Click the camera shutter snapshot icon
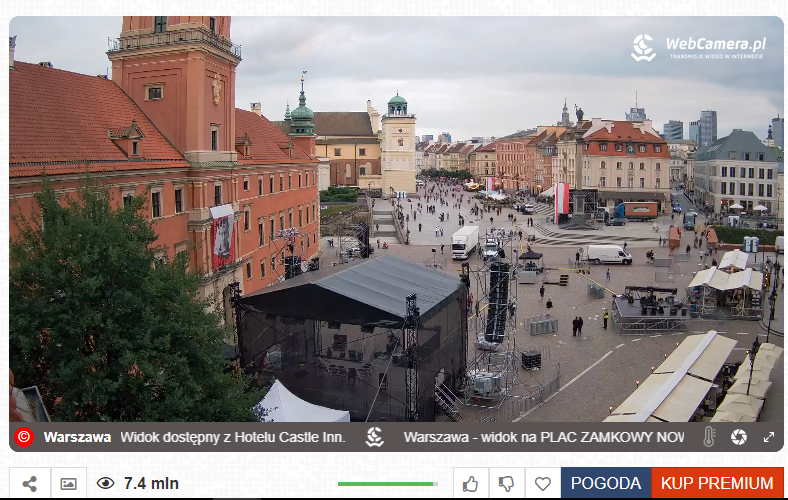 click(739, 437)
